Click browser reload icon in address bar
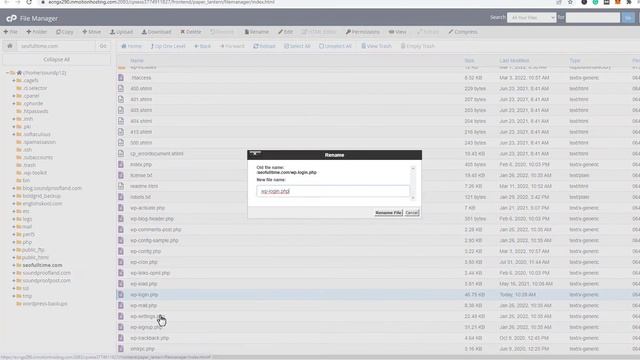 pos(29,2)
